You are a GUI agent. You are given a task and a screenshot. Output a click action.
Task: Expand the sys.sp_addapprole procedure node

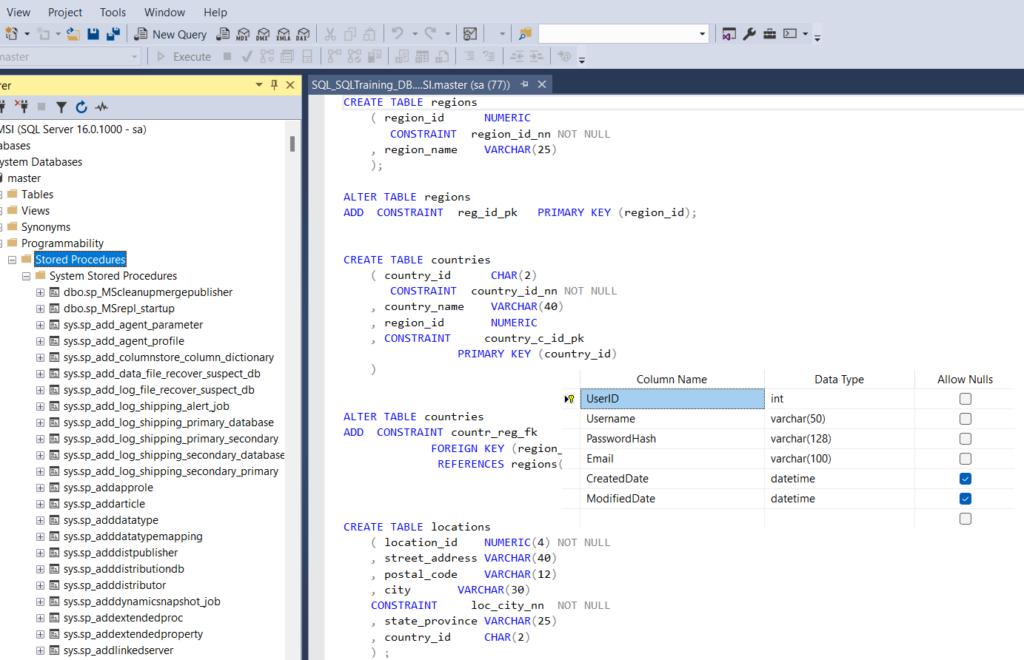coord(40,488)
